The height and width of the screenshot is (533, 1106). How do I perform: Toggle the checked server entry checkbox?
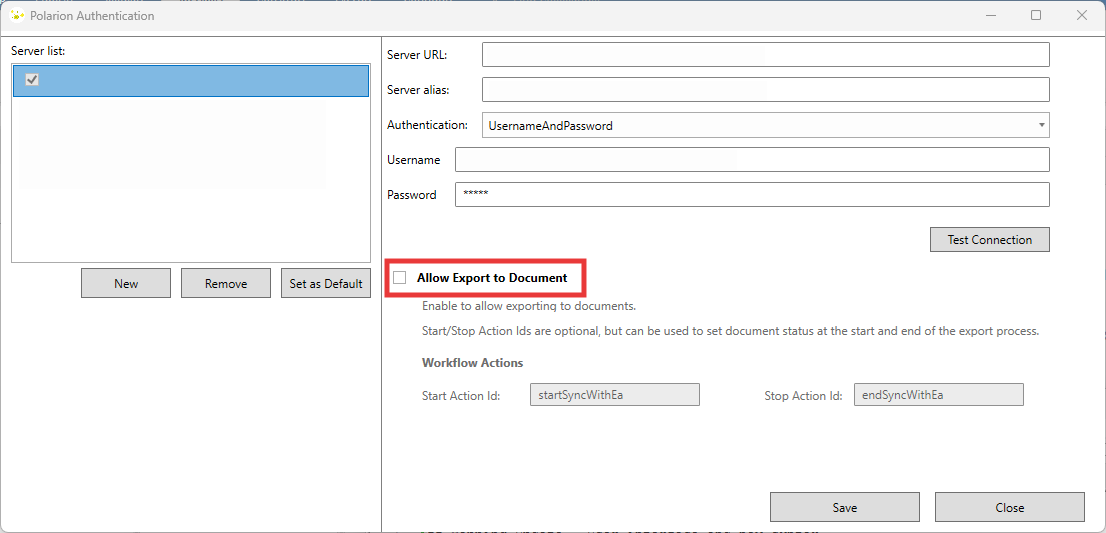pos(32,80)
